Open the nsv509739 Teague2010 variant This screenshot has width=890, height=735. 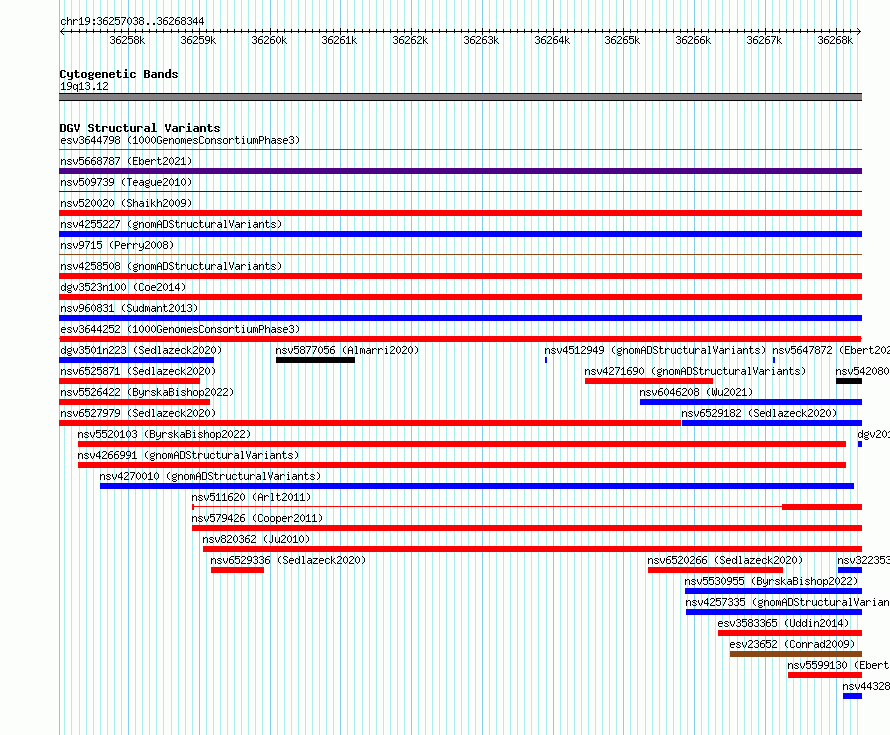point(126,182)
